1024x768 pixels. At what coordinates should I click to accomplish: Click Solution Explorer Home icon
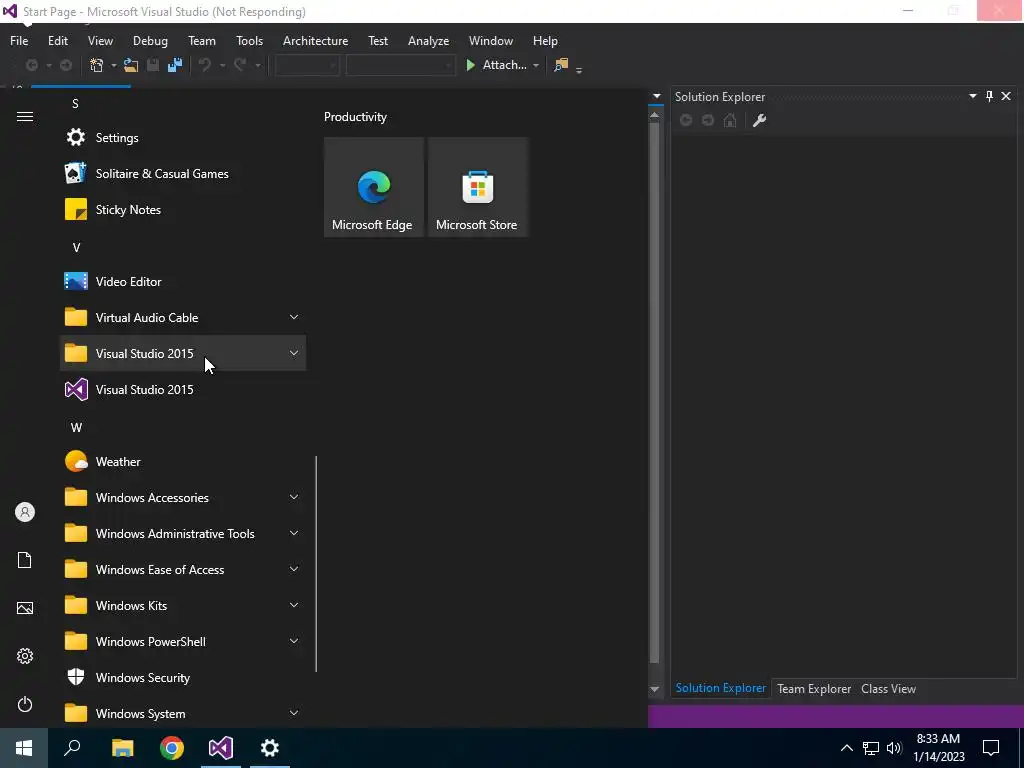(730, 120)
